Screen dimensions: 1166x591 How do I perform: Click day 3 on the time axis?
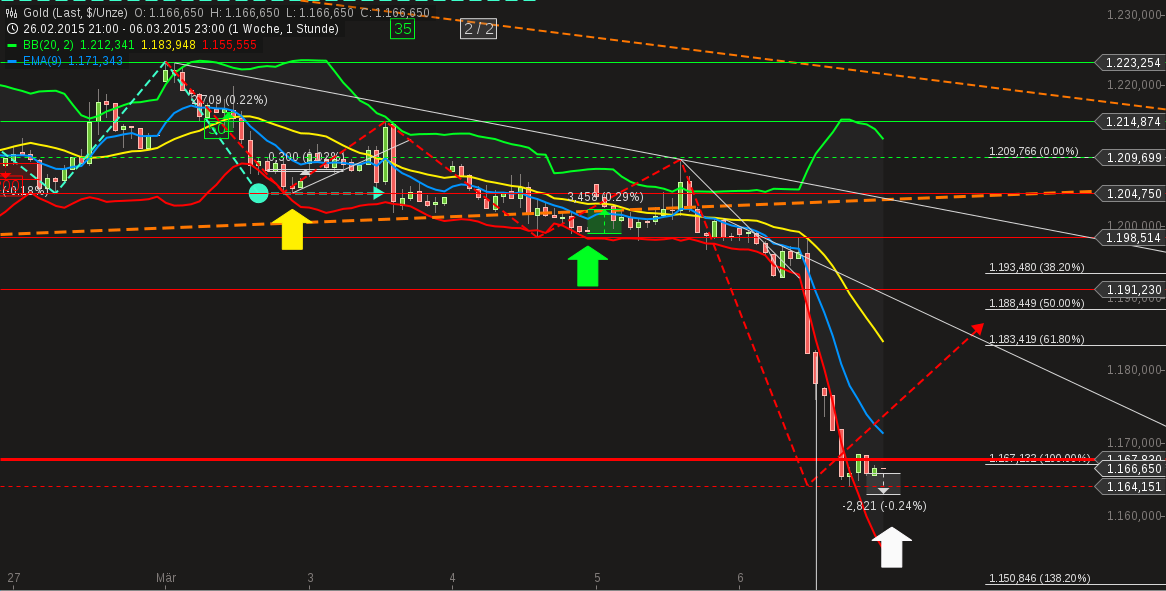tap(311, 578)
